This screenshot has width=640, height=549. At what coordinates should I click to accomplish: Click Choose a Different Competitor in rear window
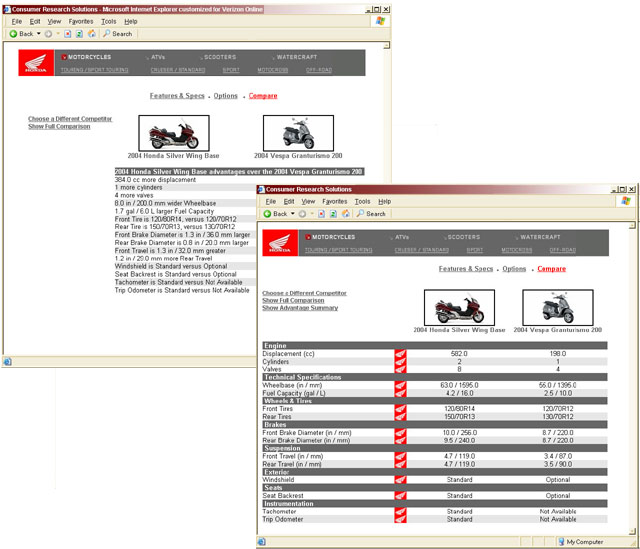70,119
